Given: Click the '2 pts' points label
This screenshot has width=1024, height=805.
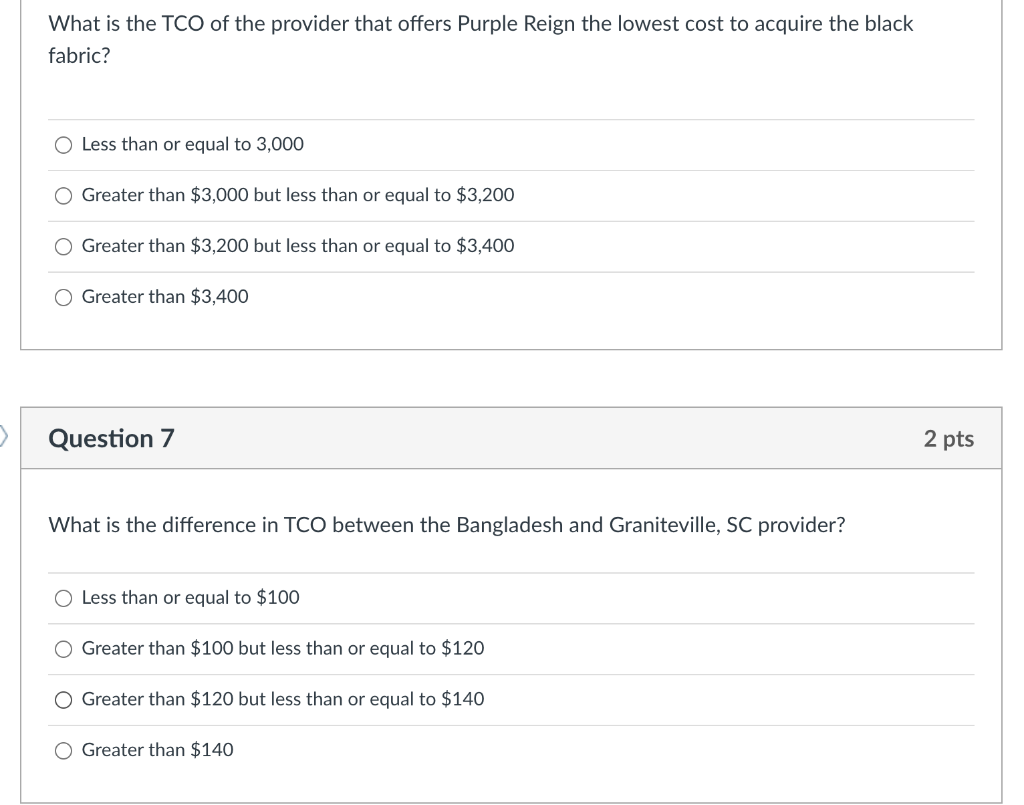Looking at the screenshot, I should (948, 438).
